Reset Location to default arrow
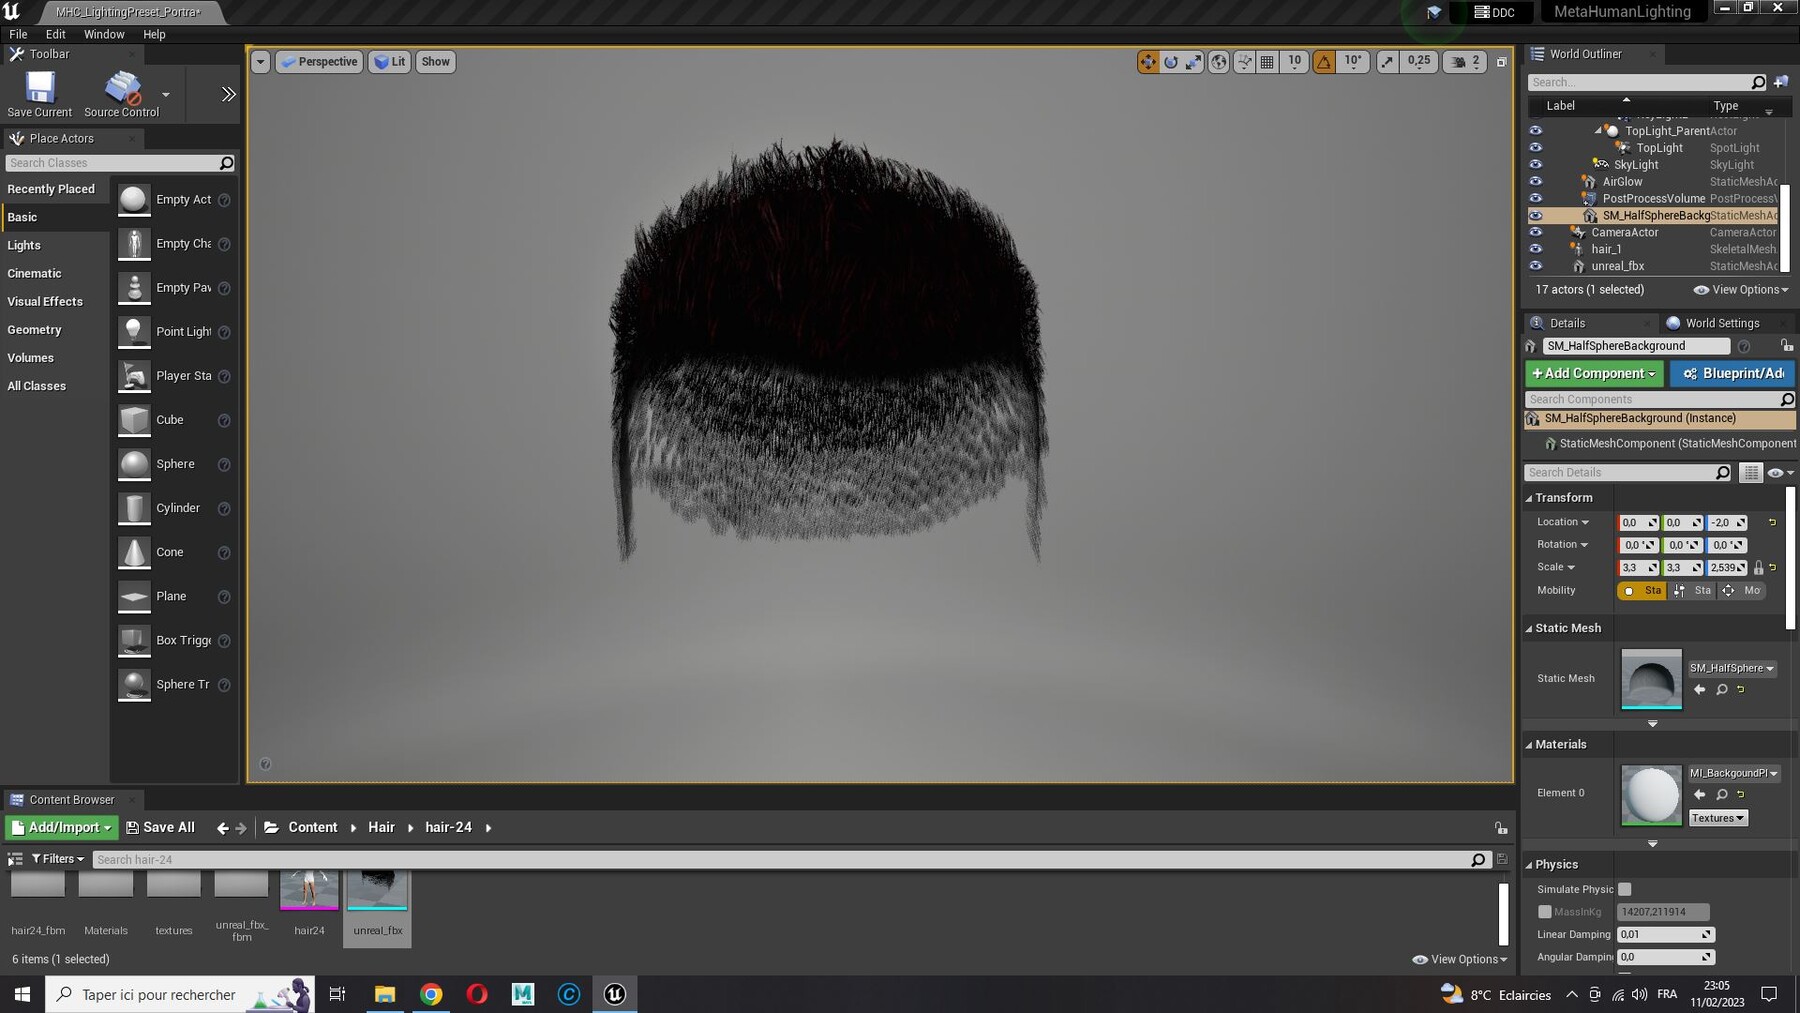Screen dimensions: 1800x1013 pos(1772,523)
